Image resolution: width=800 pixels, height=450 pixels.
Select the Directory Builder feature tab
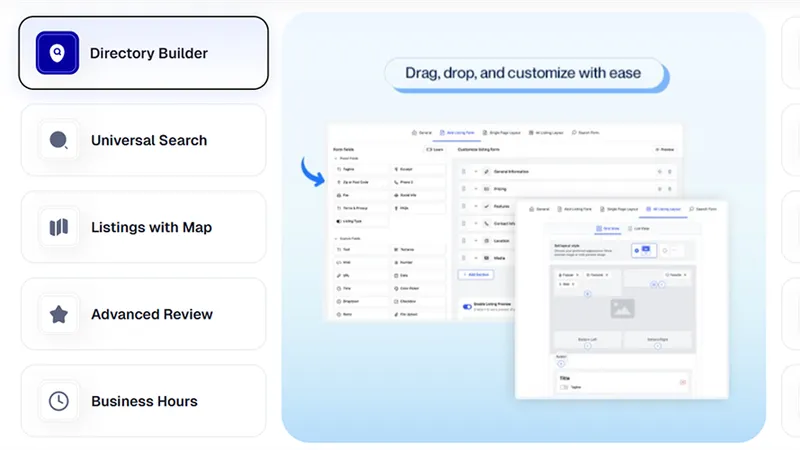[x=143, y=53]
